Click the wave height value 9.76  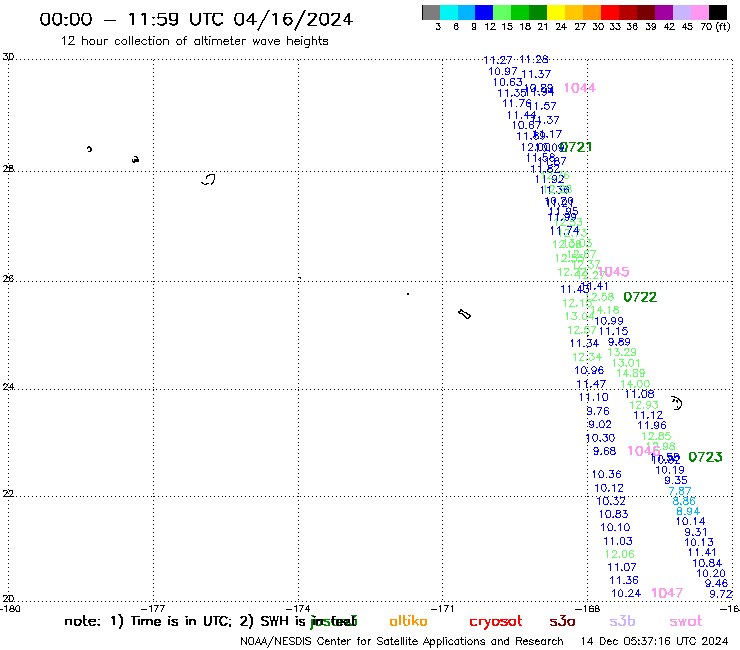point(598,411)
